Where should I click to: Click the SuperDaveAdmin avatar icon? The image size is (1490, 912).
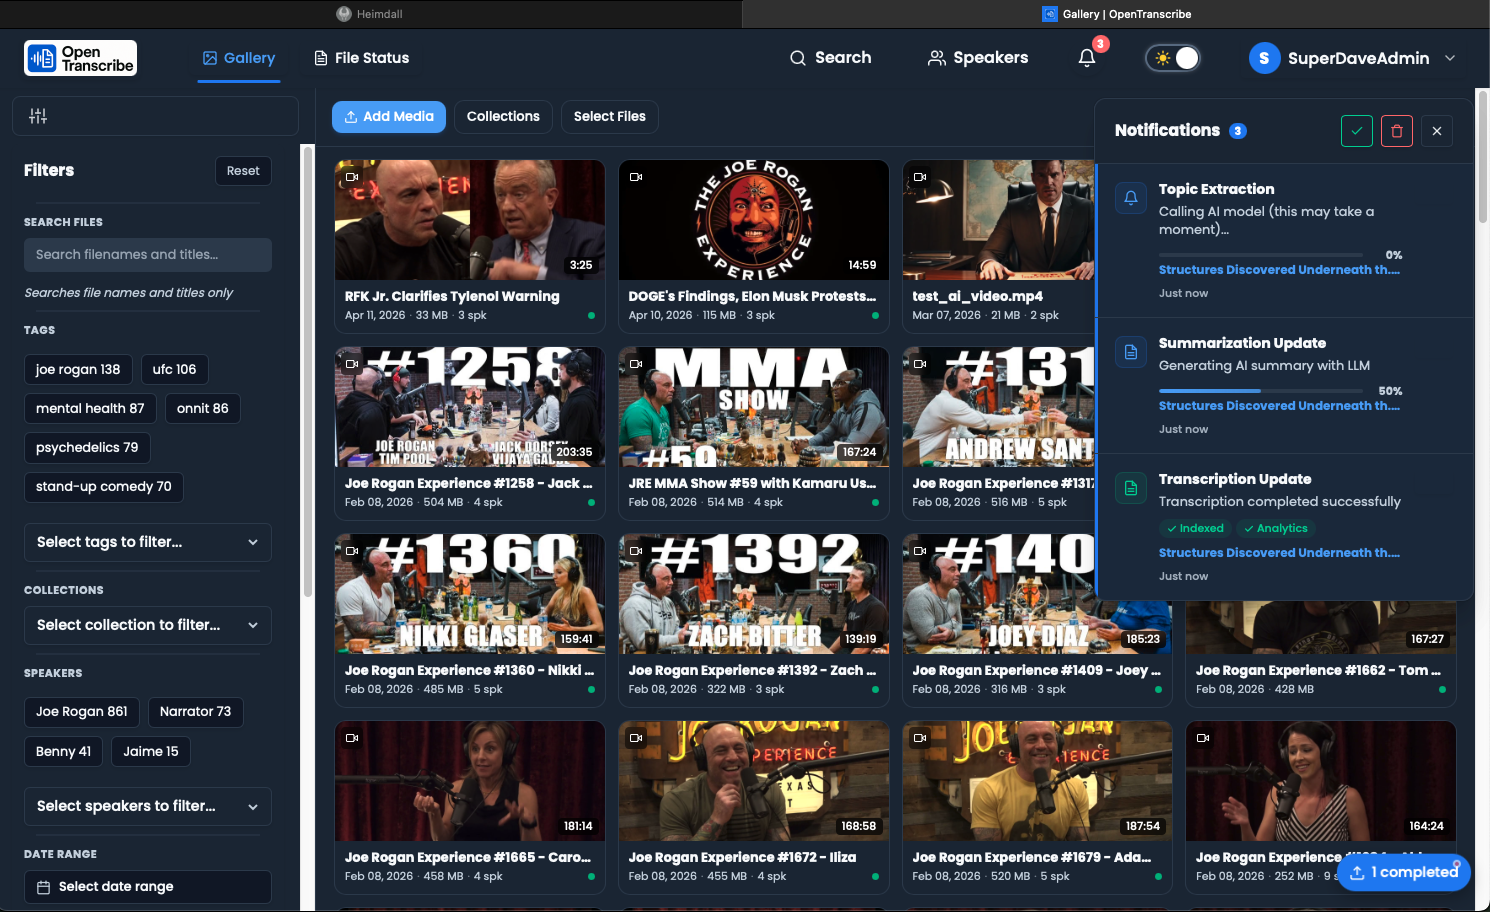click(1264, 58)
